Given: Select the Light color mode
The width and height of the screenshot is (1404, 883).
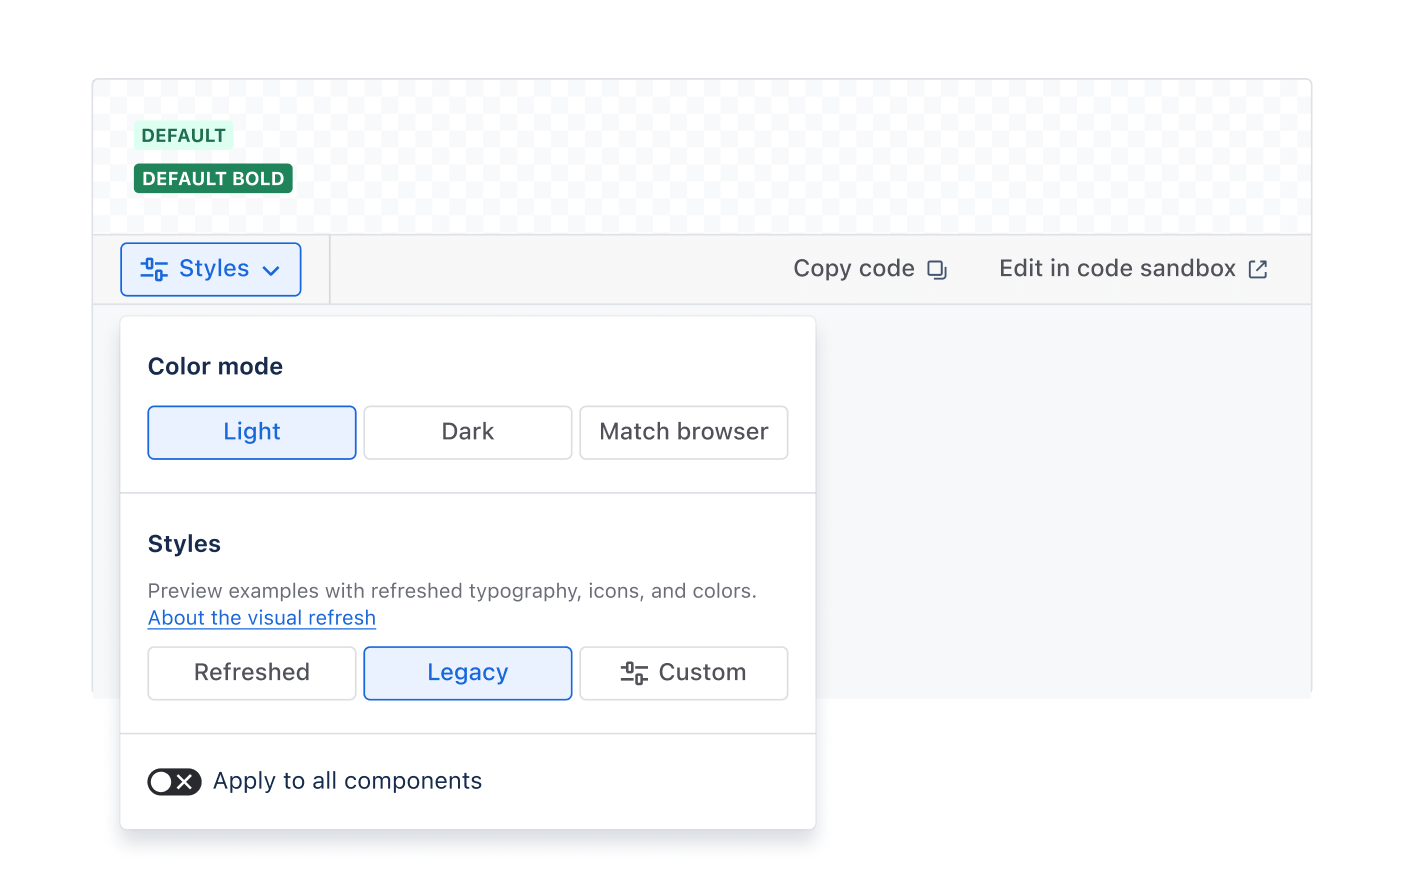Looking at the screenshot, I should (x=251, y=432).
